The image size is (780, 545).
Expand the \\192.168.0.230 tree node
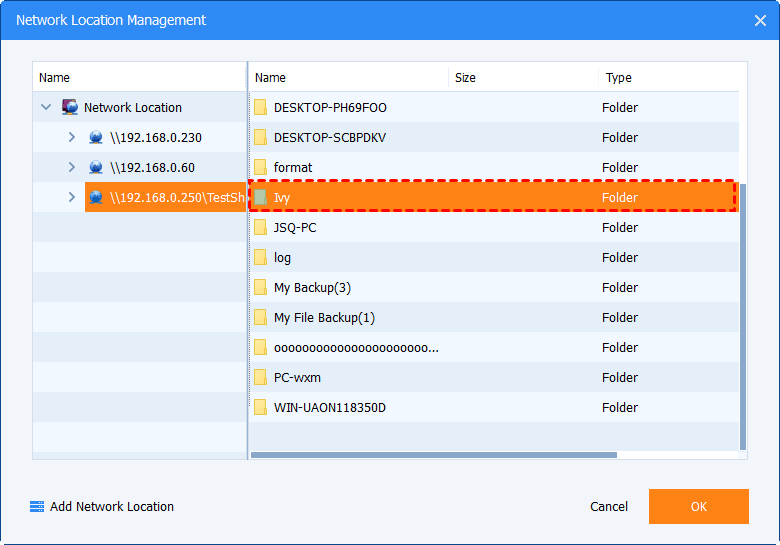tap(71, 137)
